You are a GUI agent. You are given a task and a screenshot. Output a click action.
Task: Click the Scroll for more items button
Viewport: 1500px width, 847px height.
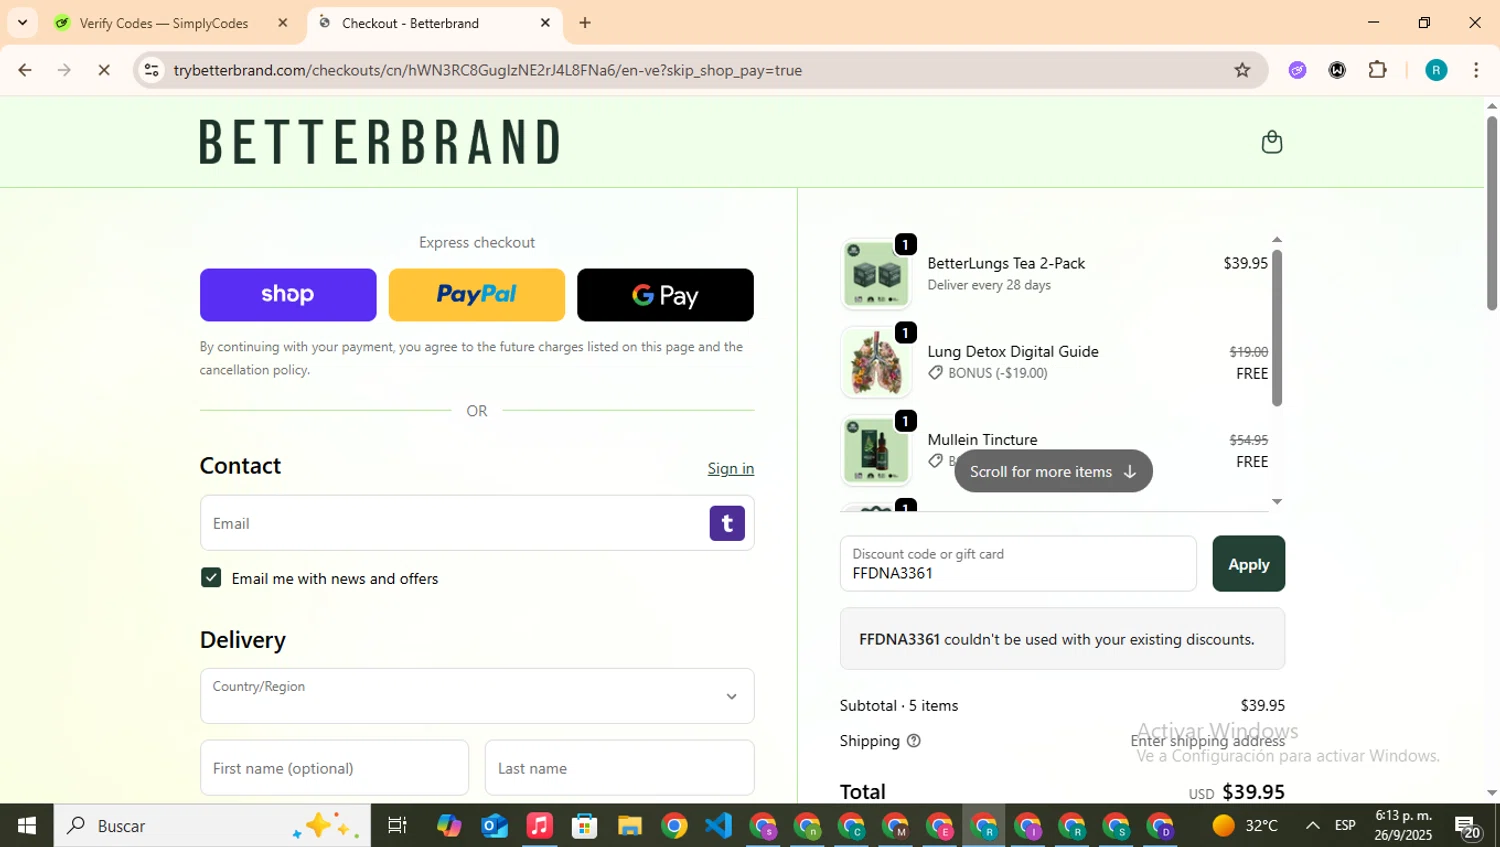coord(1053,471)
